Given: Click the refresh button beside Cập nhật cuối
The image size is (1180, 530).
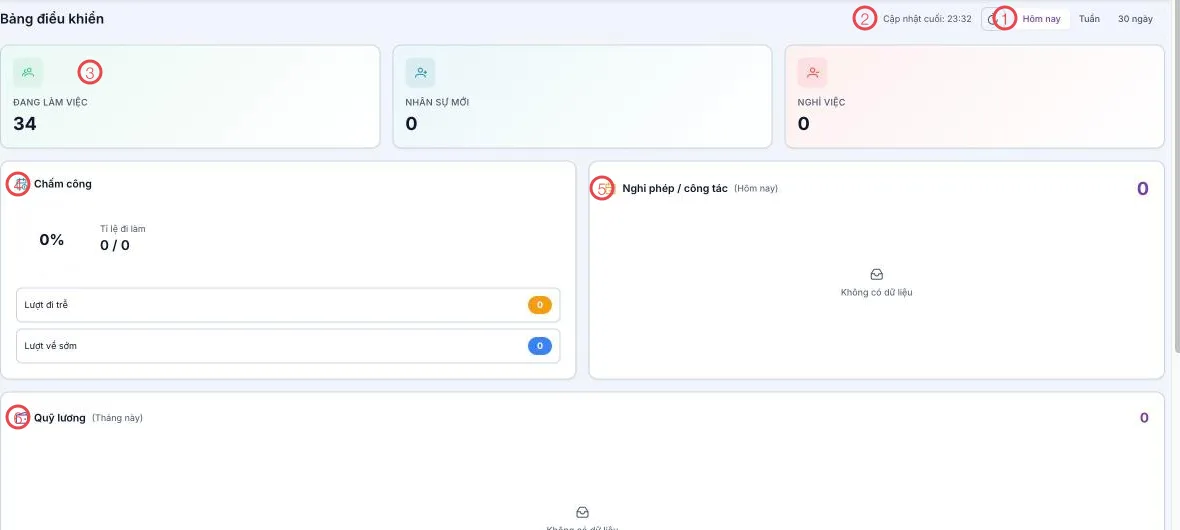Looking at the screenshot, I should 992,19.
